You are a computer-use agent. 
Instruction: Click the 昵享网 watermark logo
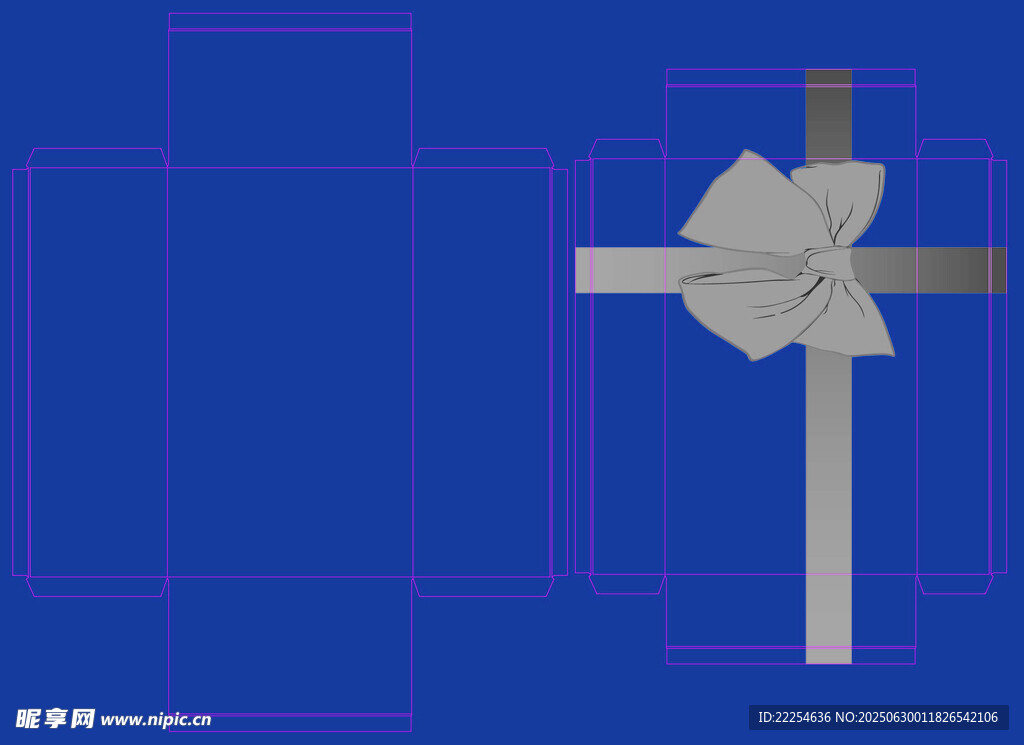[55, 718]
